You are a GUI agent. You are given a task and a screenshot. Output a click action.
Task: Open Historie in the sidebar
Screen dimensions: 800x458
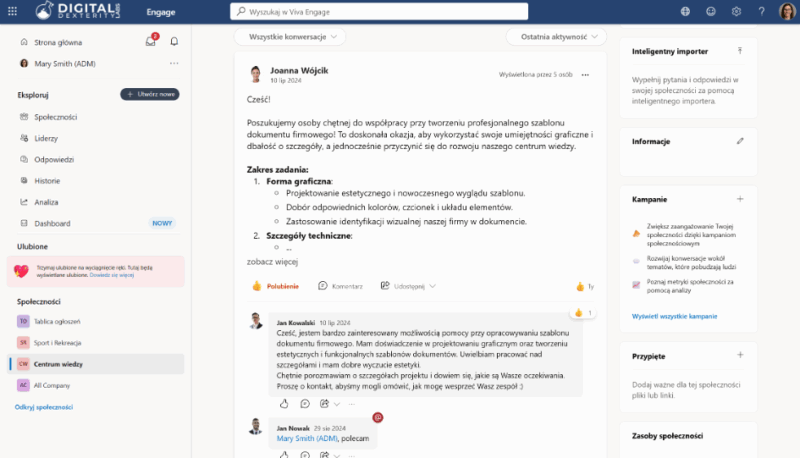tap(47, 181)
